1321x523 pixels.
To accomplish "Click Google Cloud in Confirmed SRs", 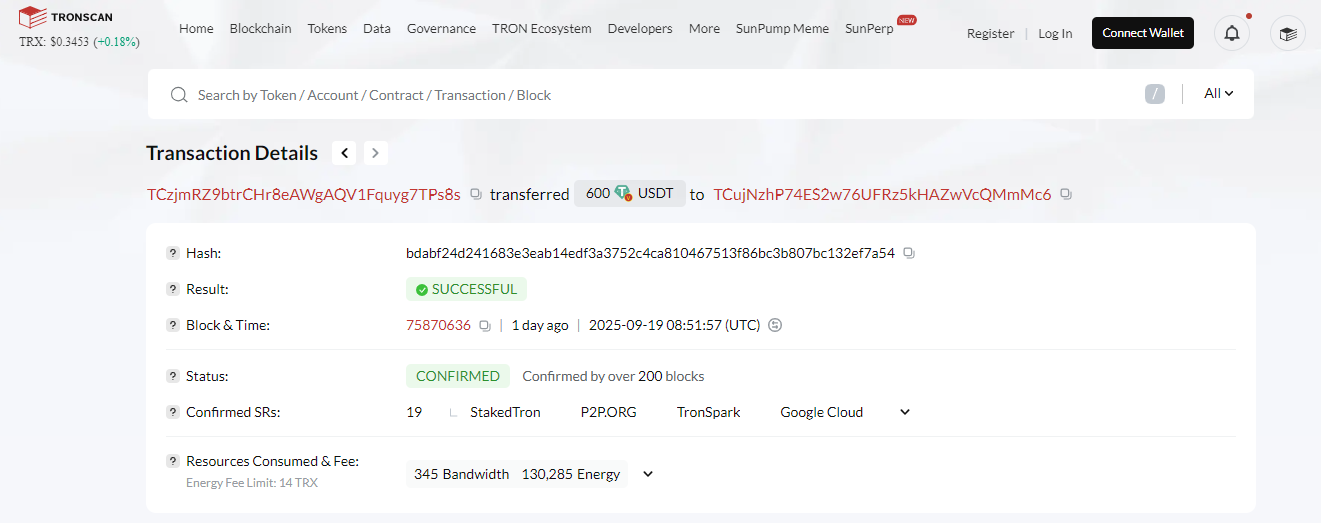I will coord(822,412).
